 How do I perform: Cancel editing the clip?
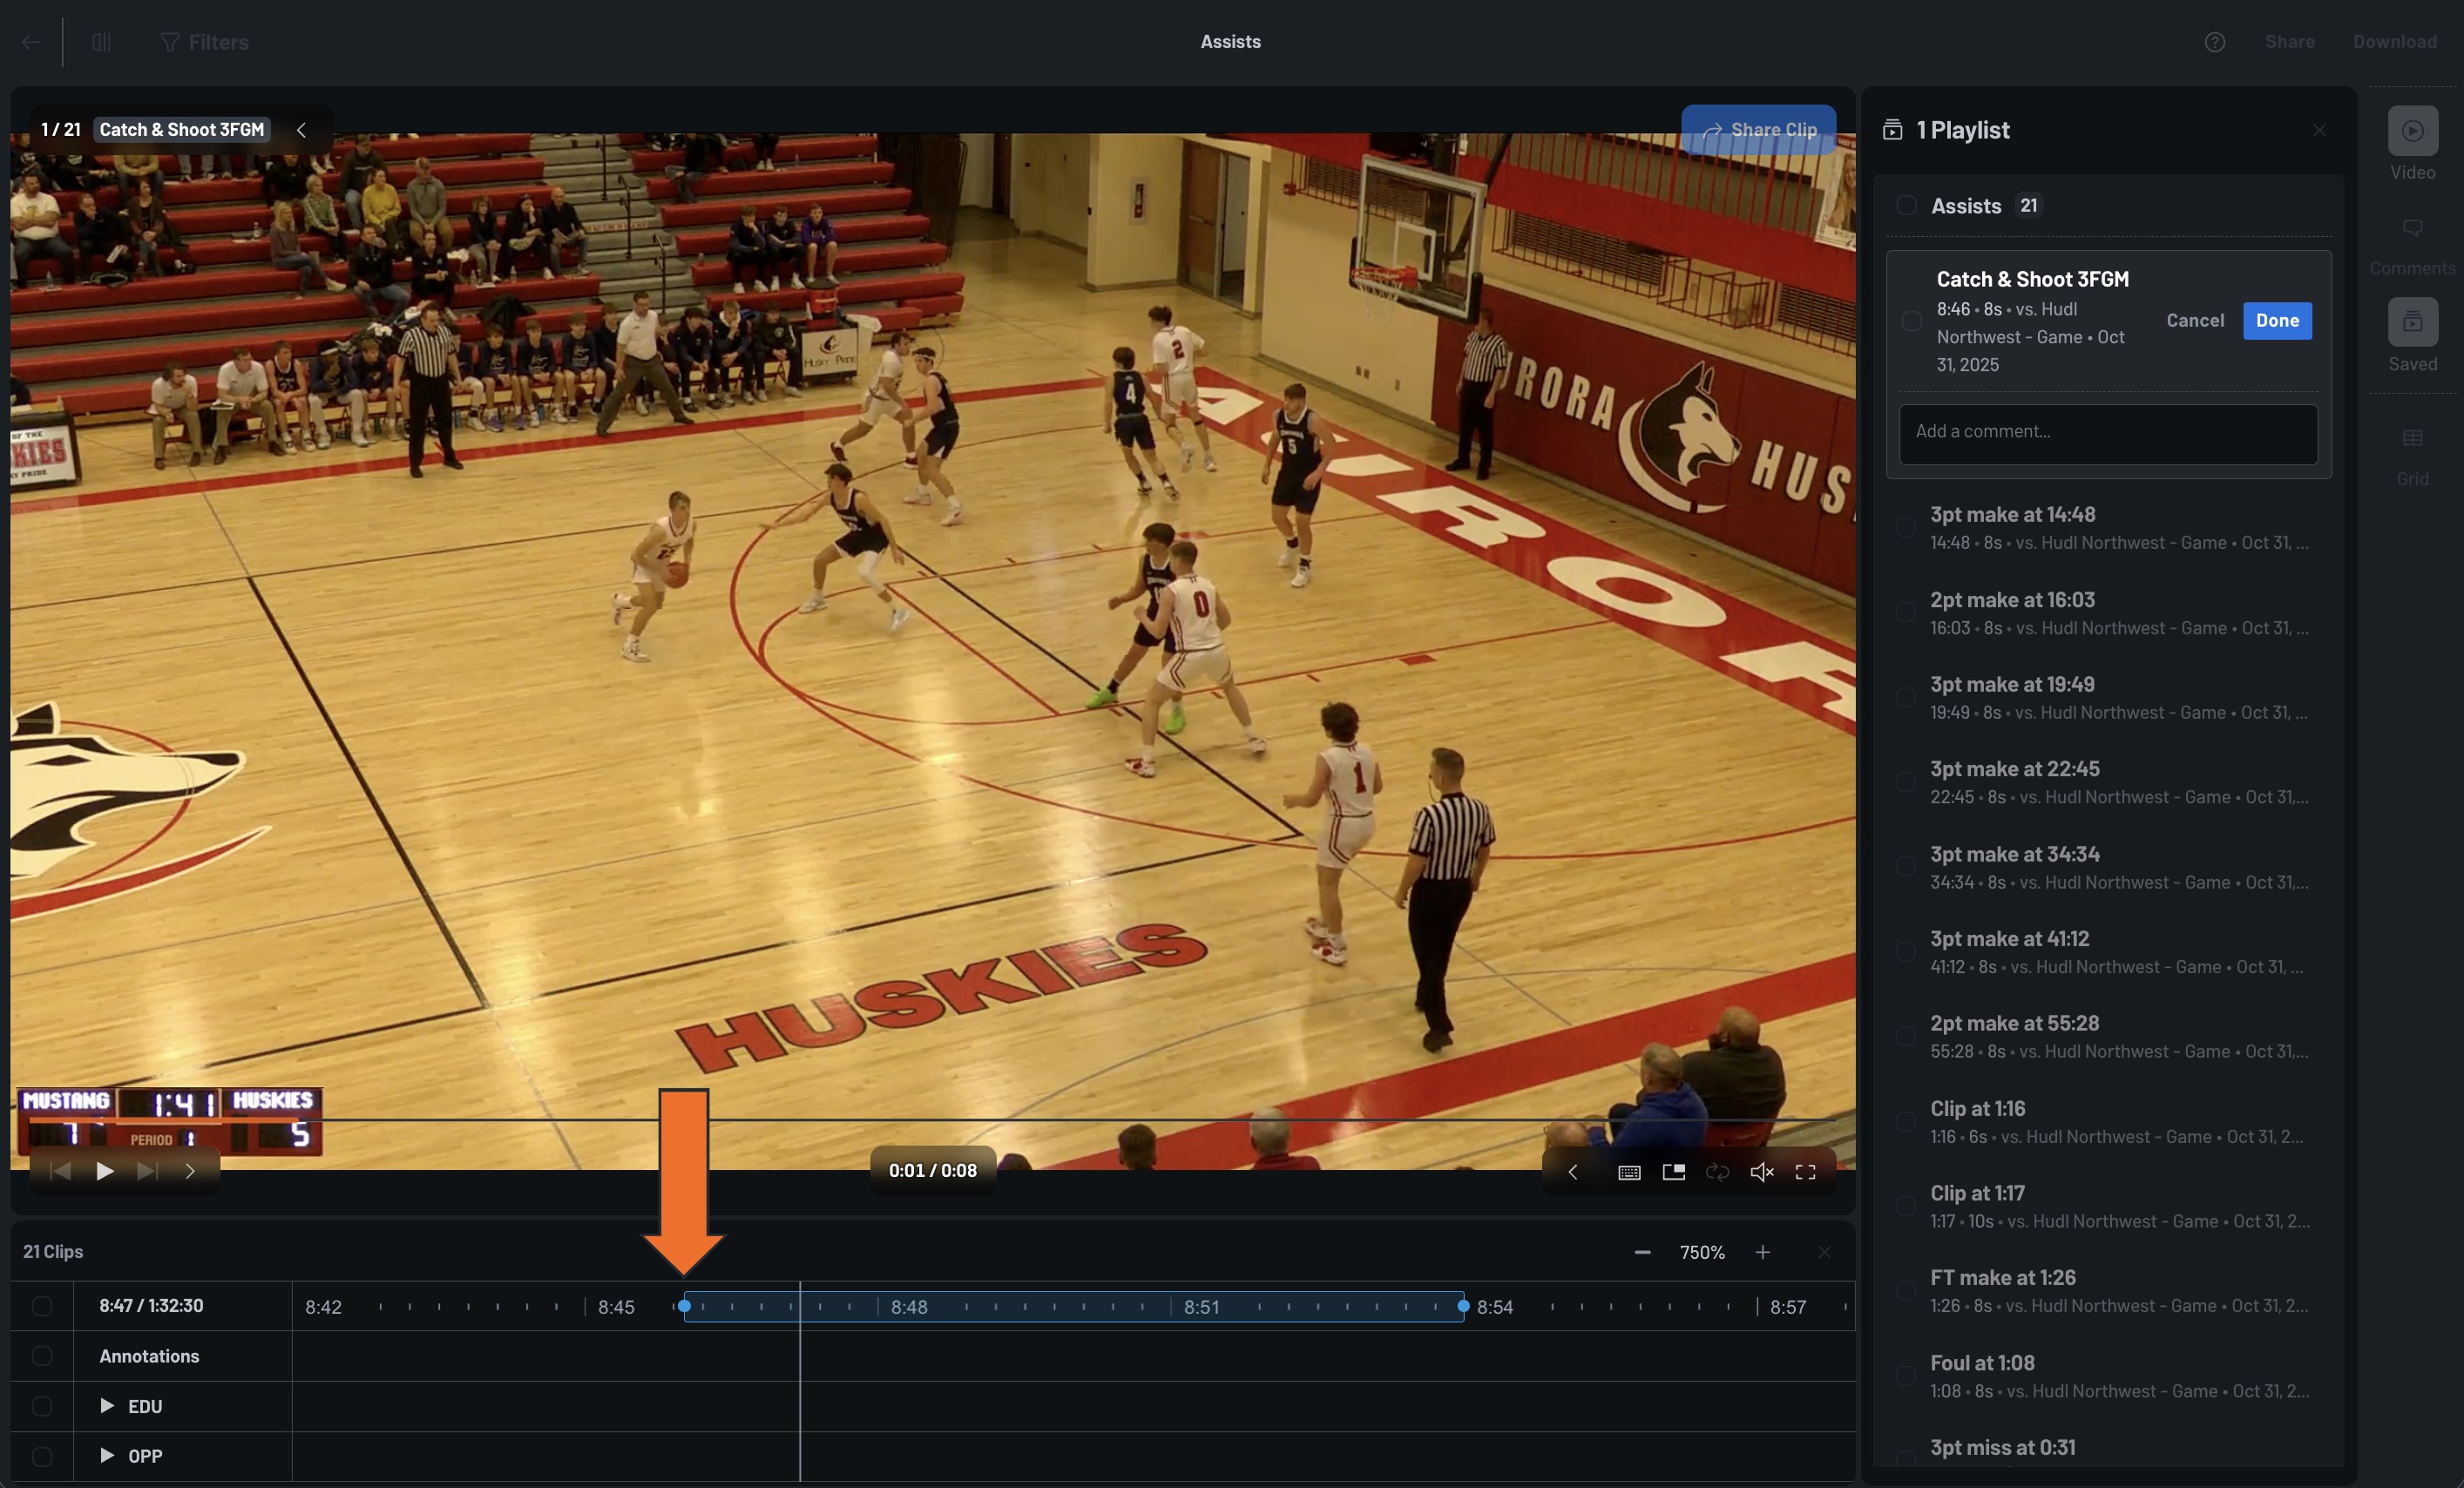click(2195, 321)
